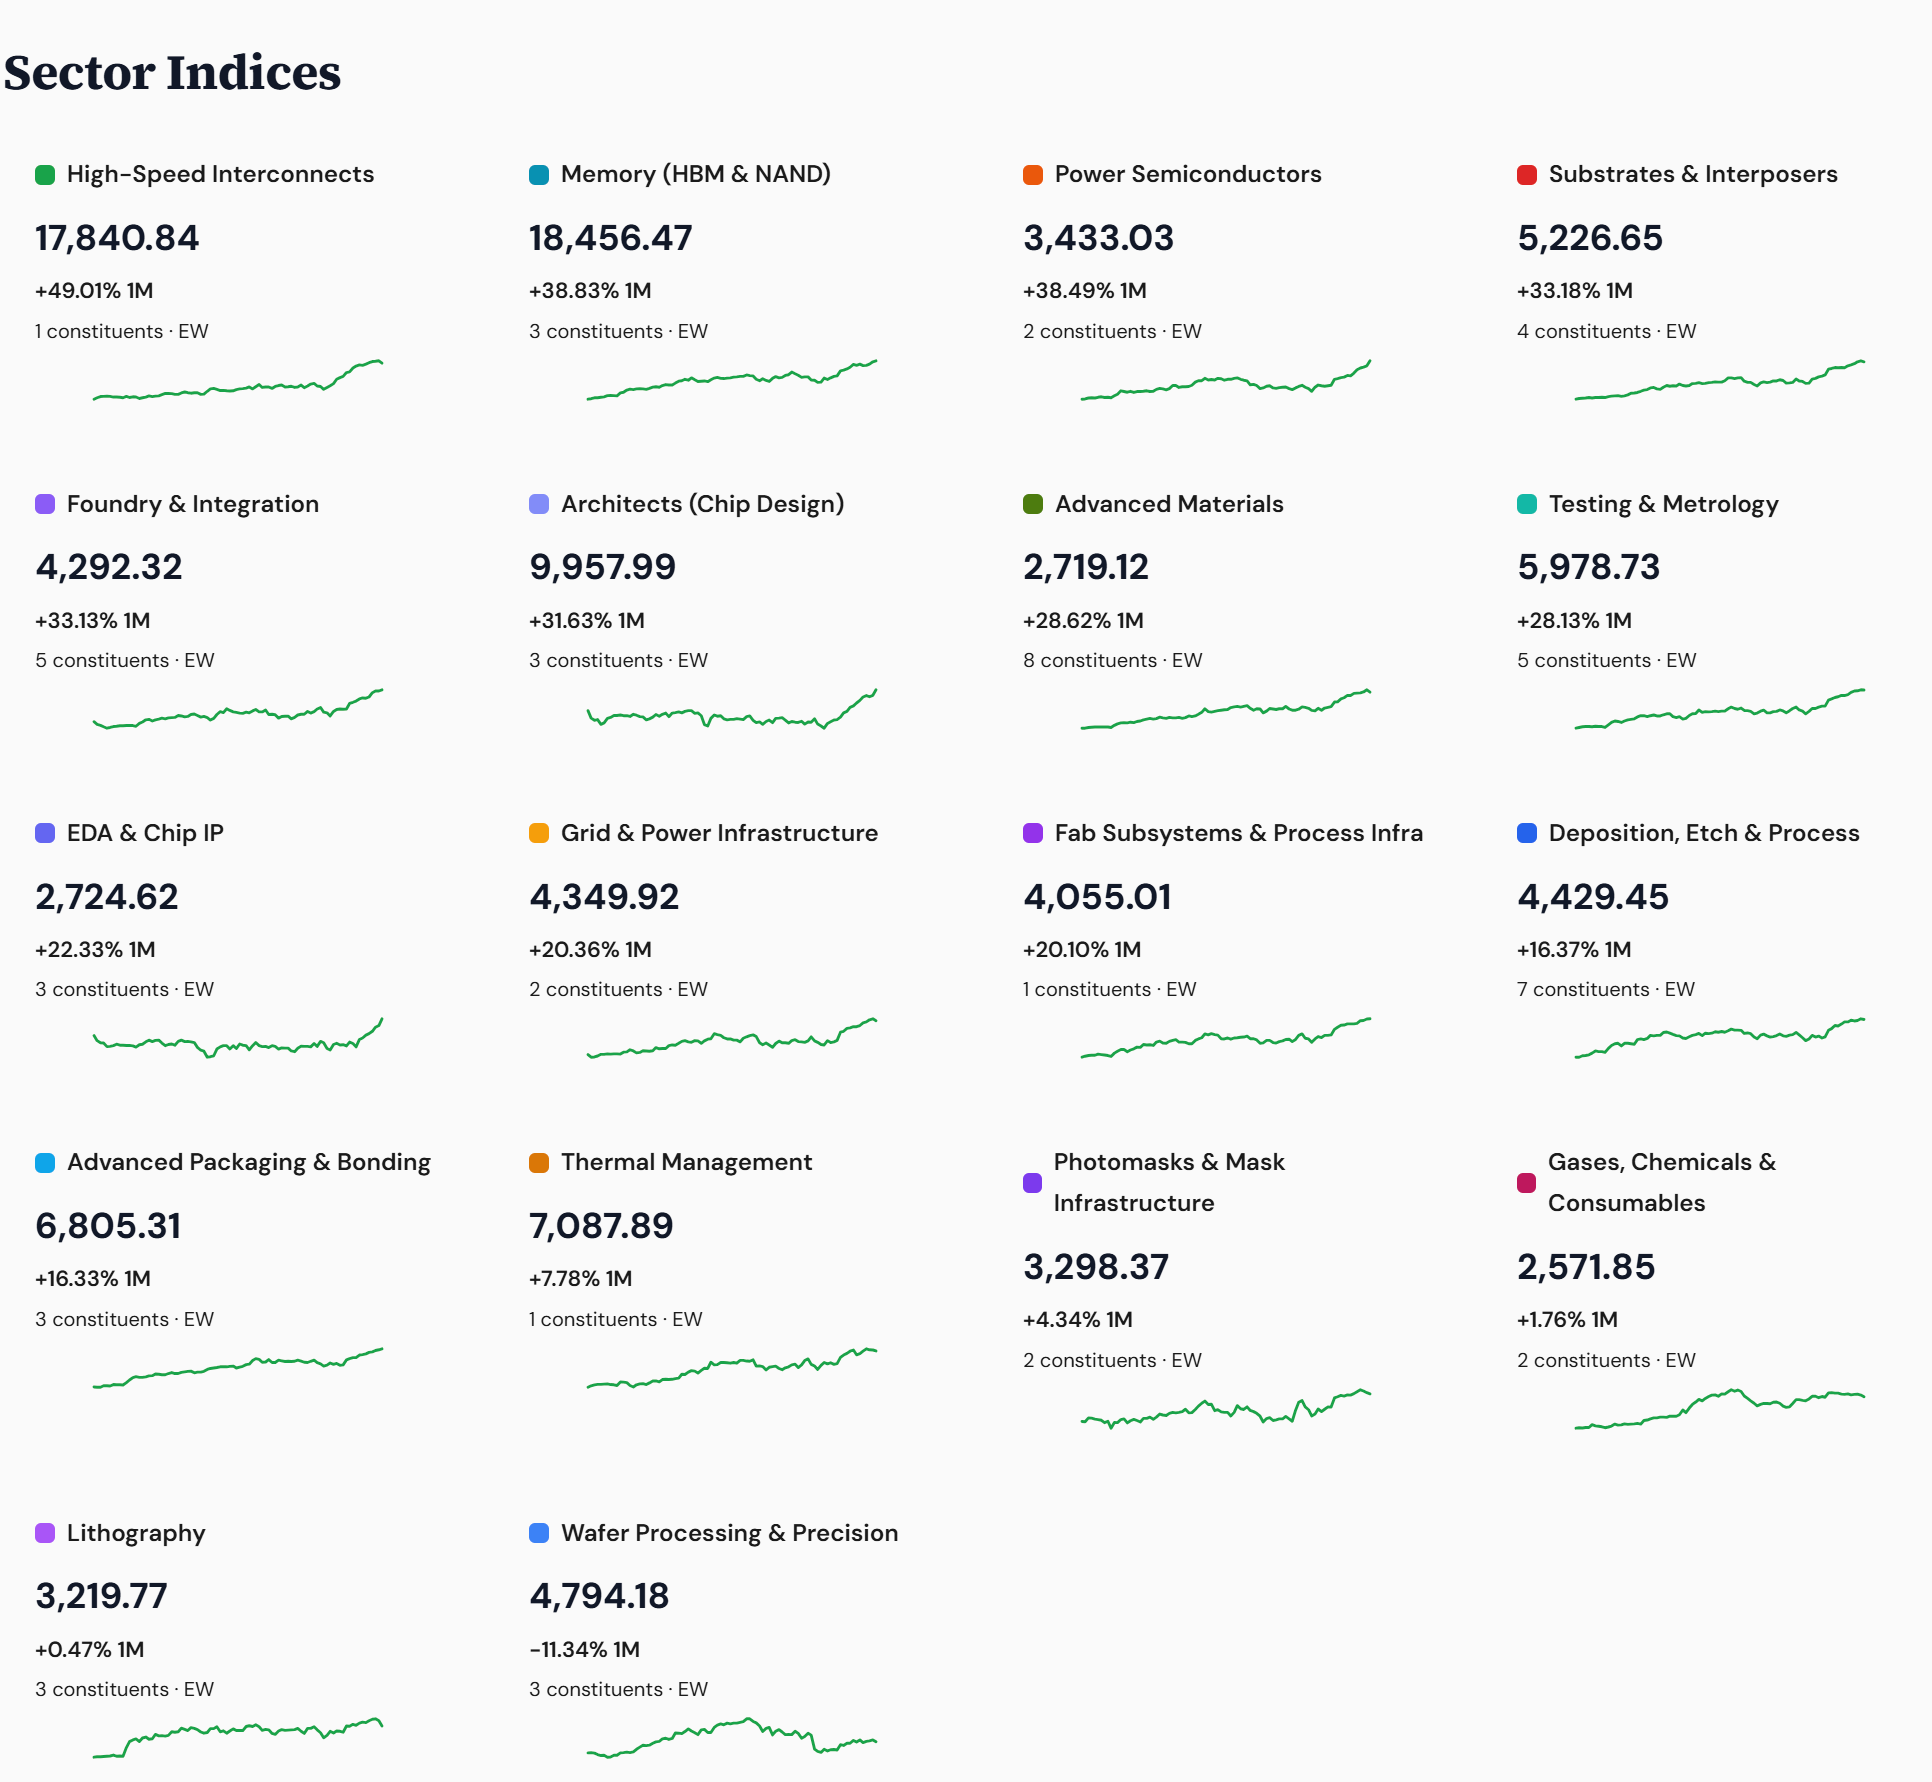Click the yellow Grid & Power Infrastructure dot
Viewport: 1932px width, 1782px height.
coord(537,833)
